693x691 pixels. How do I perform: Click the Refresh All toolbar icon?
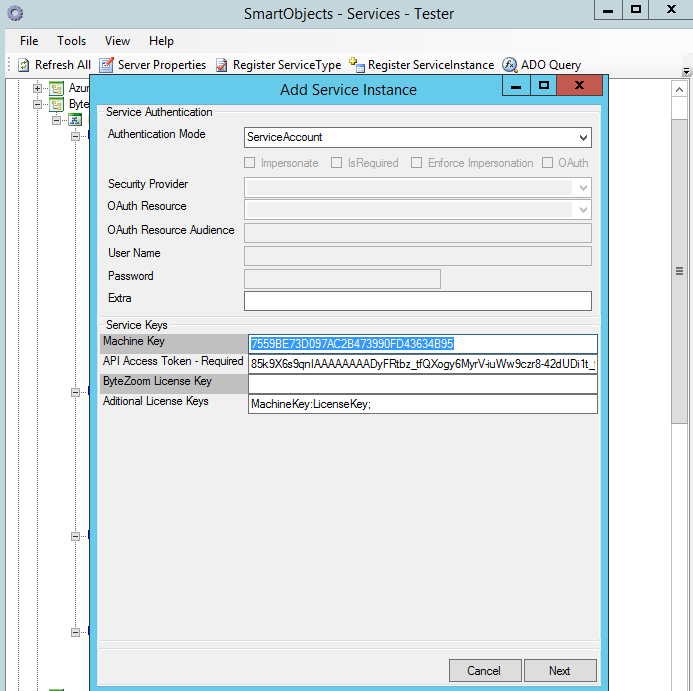[23, 65]
